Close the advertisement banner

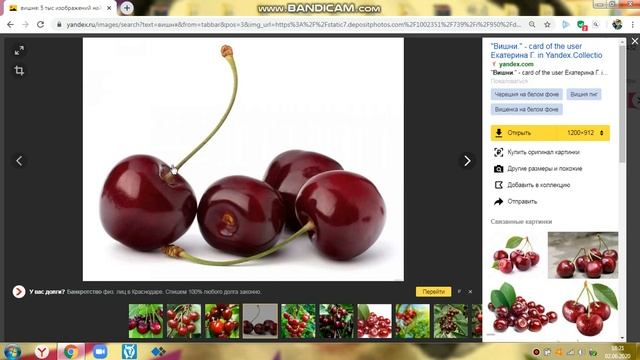point(470,292)
